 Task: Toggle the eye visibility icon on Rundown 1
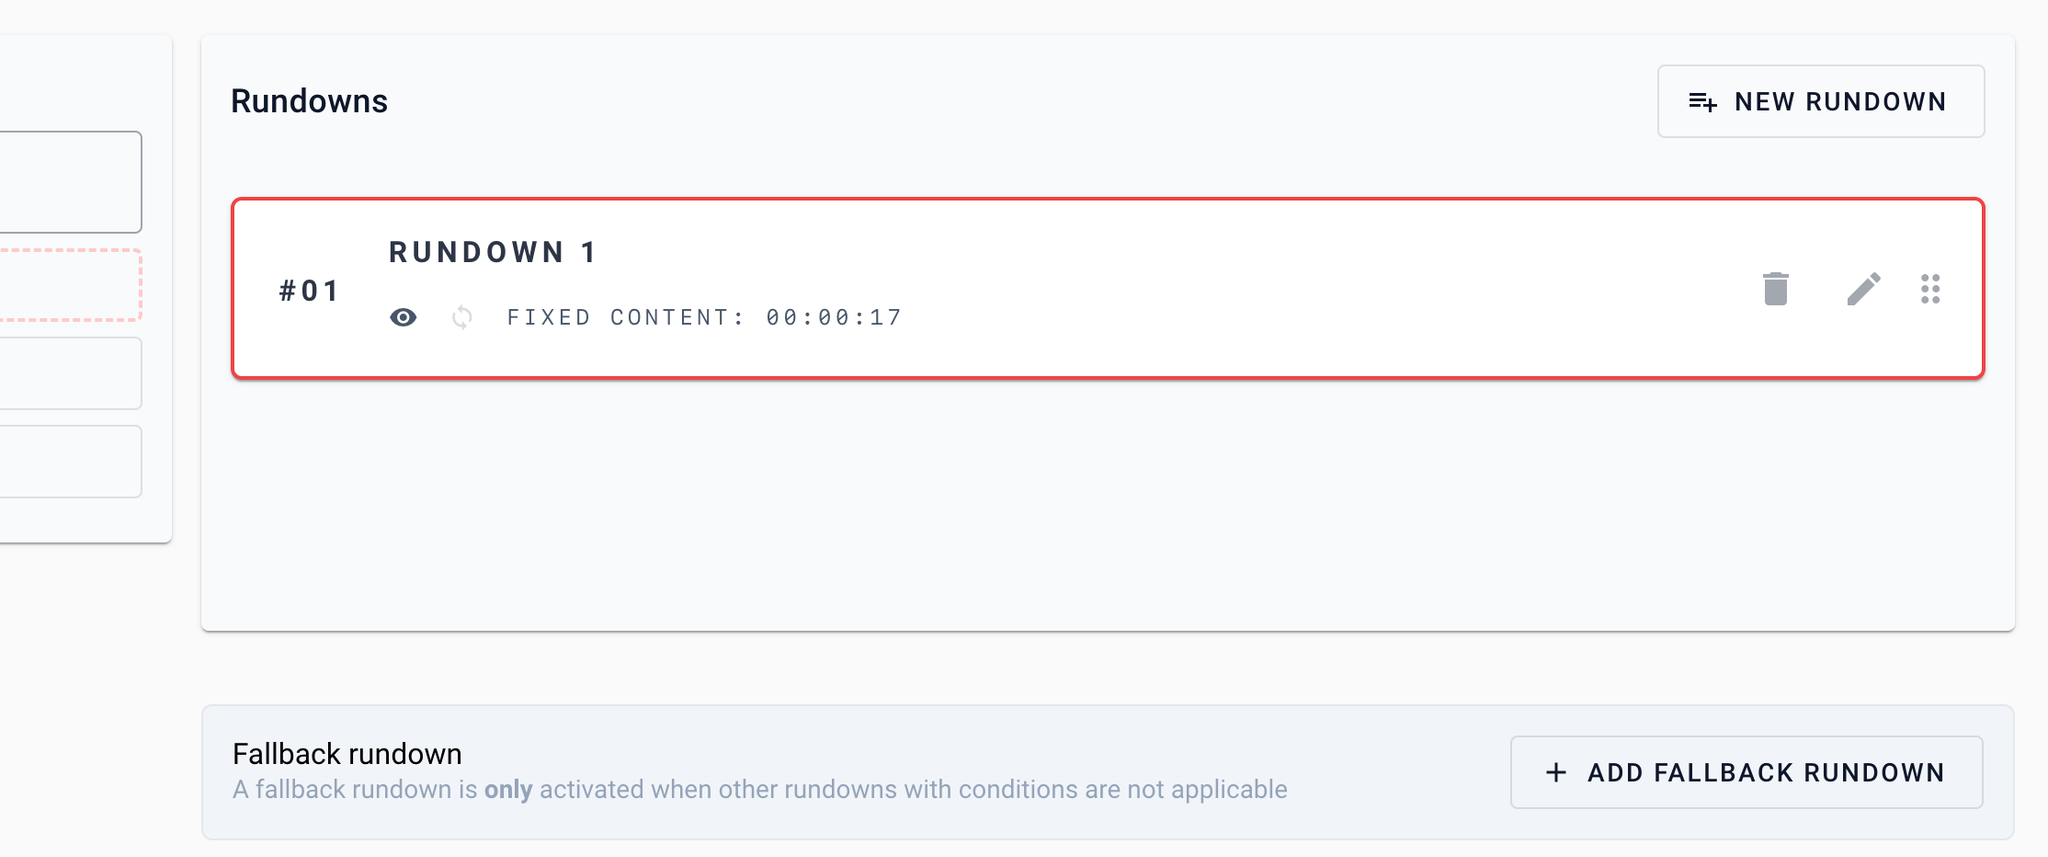click(403, 318)
